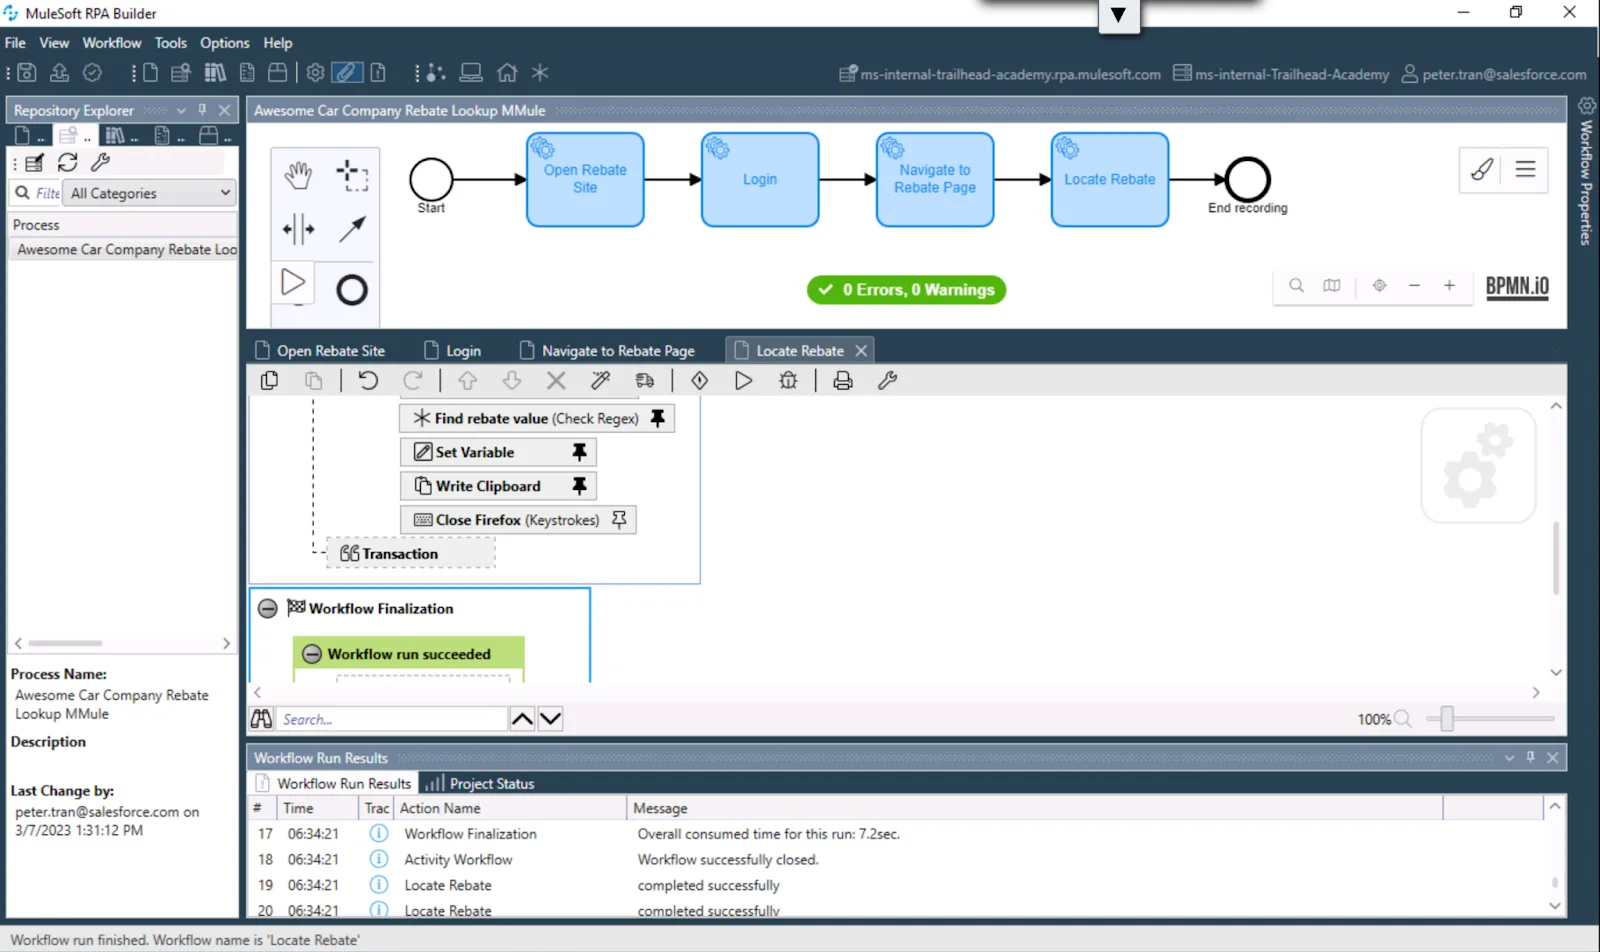Open the Tools menu
The height and width of the screenshot is (952, 1600).
[x=170, y=43]
